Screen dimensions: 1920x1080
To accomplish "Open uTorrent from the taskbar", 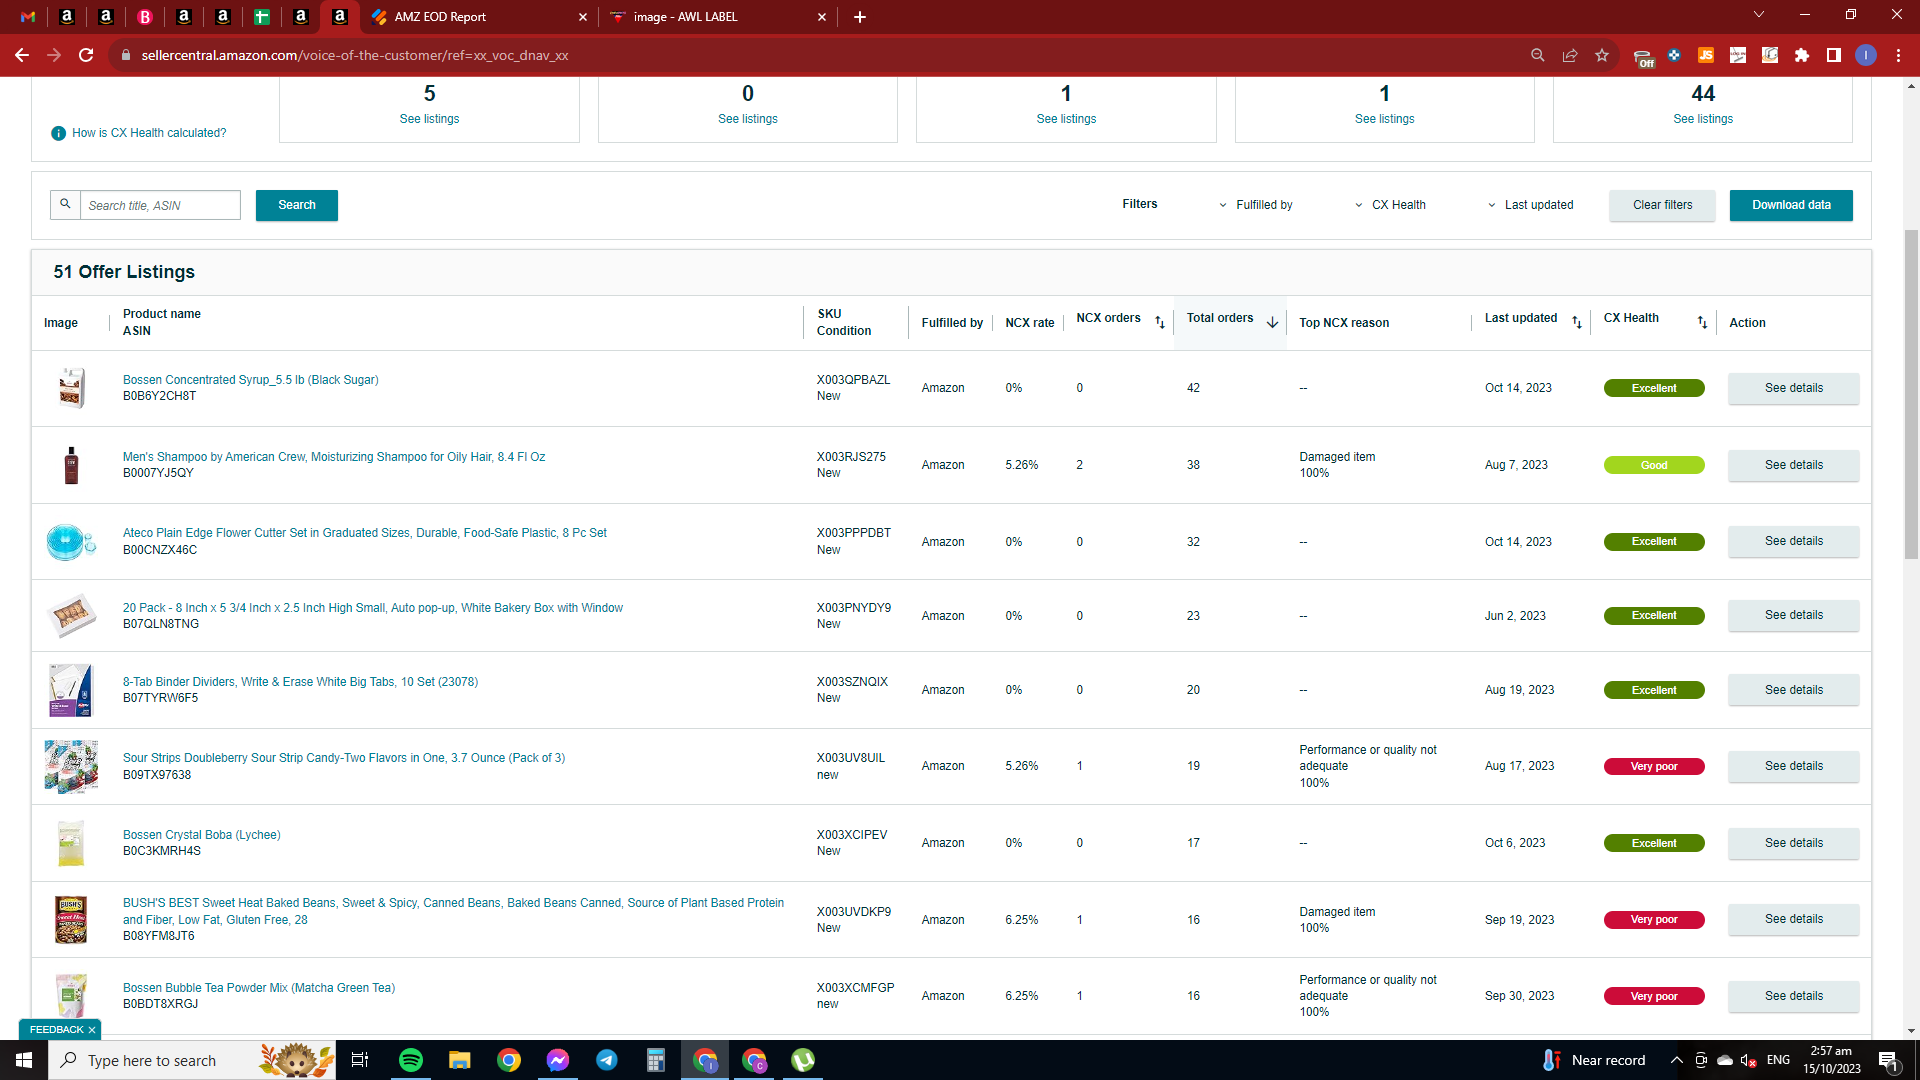I will click(803, 1060).
